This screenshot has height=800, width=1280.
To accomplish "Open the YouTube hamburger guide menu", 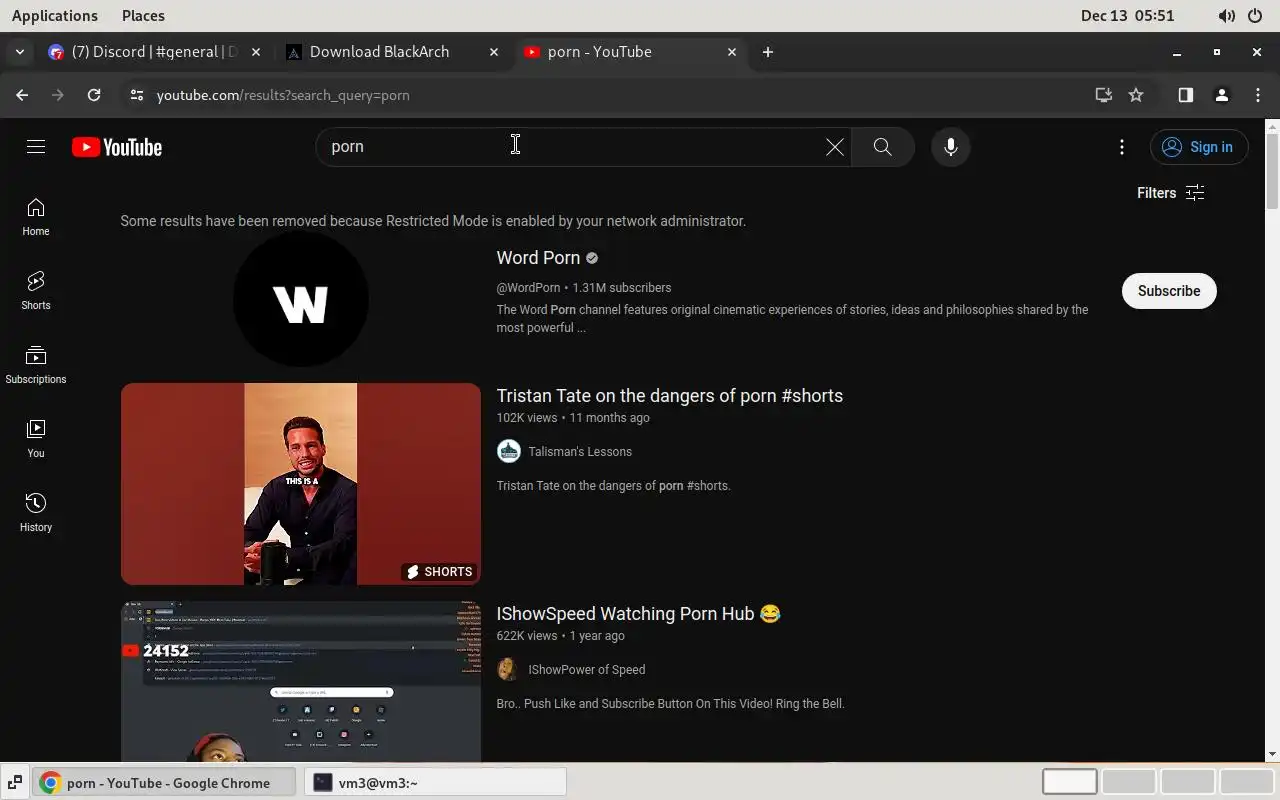I will (x=36, y=147).
